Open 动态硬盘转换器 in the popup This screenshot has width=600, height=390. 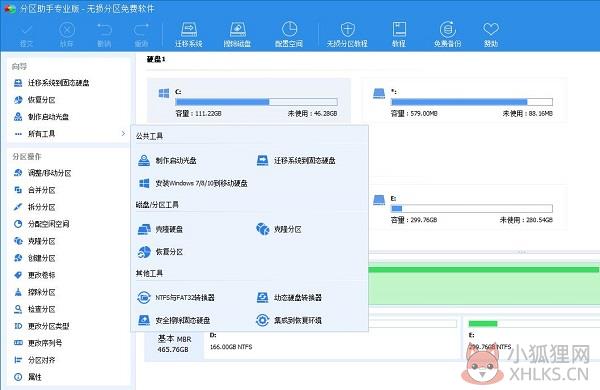pos(289,297)
